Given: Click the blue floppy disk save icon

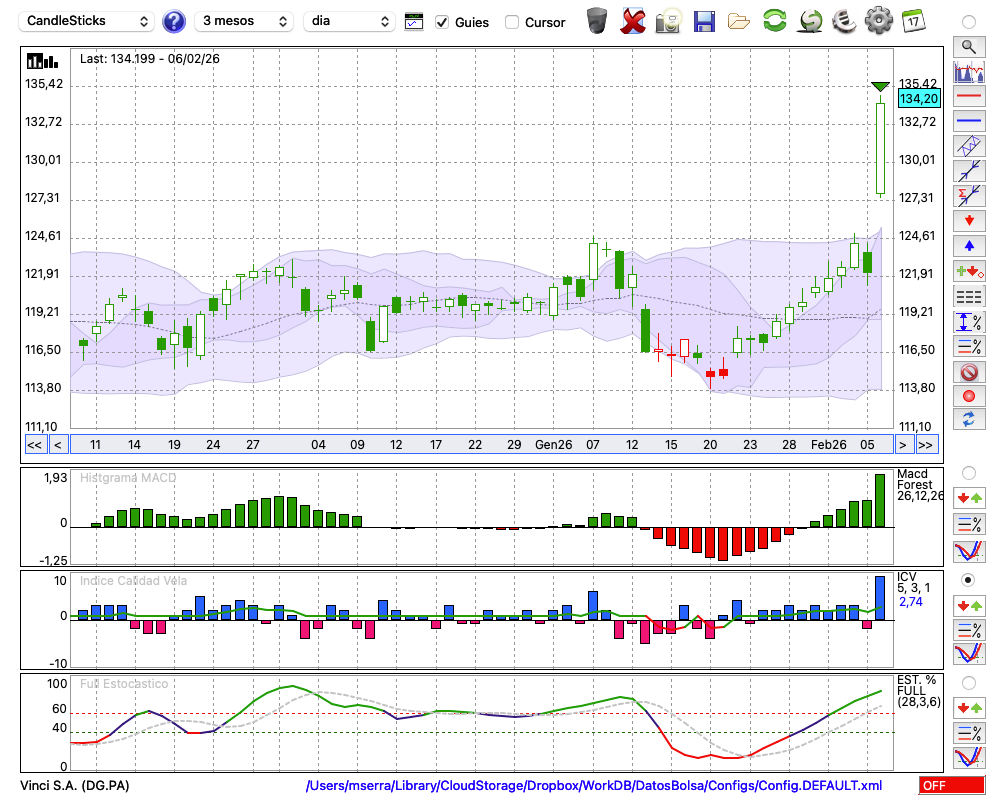Looking at the screenshot, I should (704, 21).
